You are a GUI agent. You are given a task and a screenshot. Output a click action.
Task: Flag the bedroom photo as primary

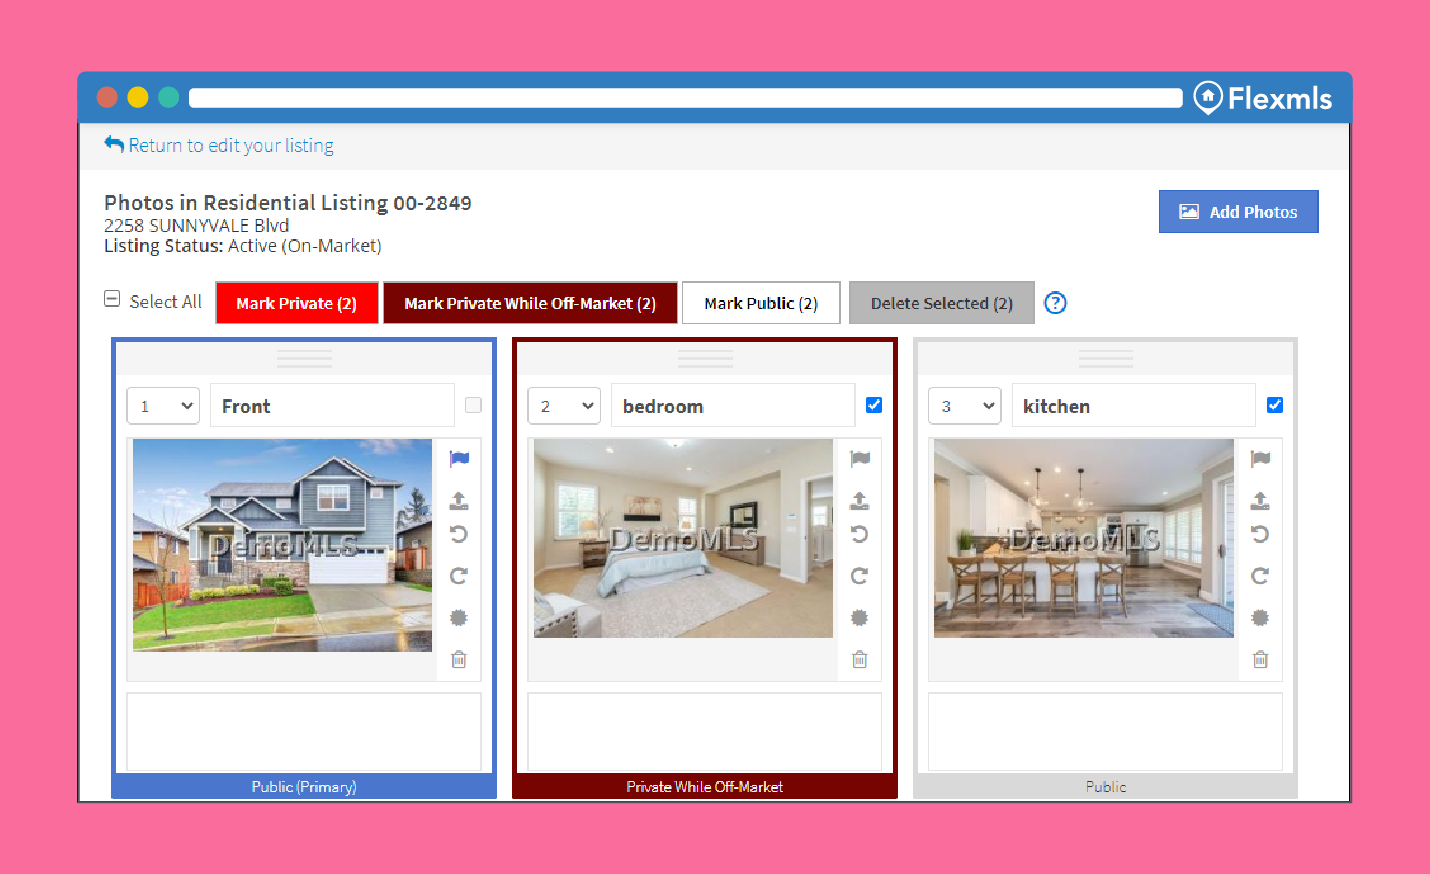[860, 459]
